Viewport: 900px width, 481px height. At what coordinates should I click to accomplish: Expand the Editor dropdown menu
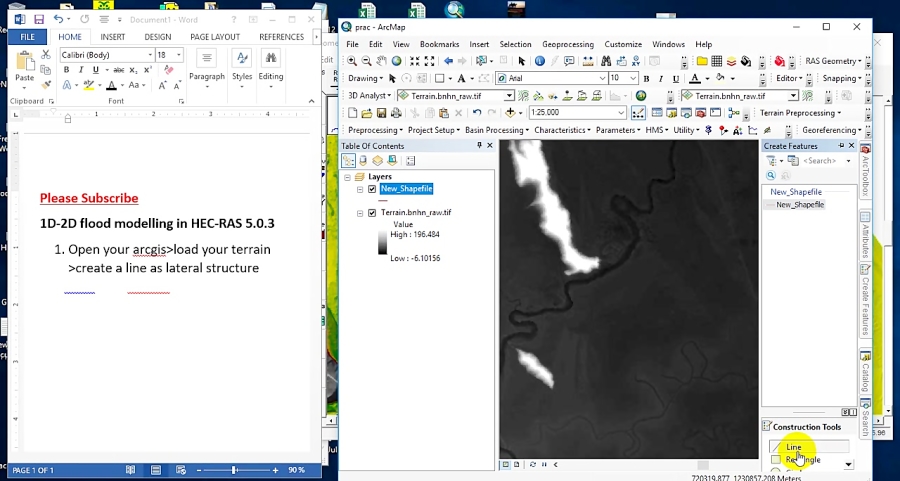coord(790,78)
